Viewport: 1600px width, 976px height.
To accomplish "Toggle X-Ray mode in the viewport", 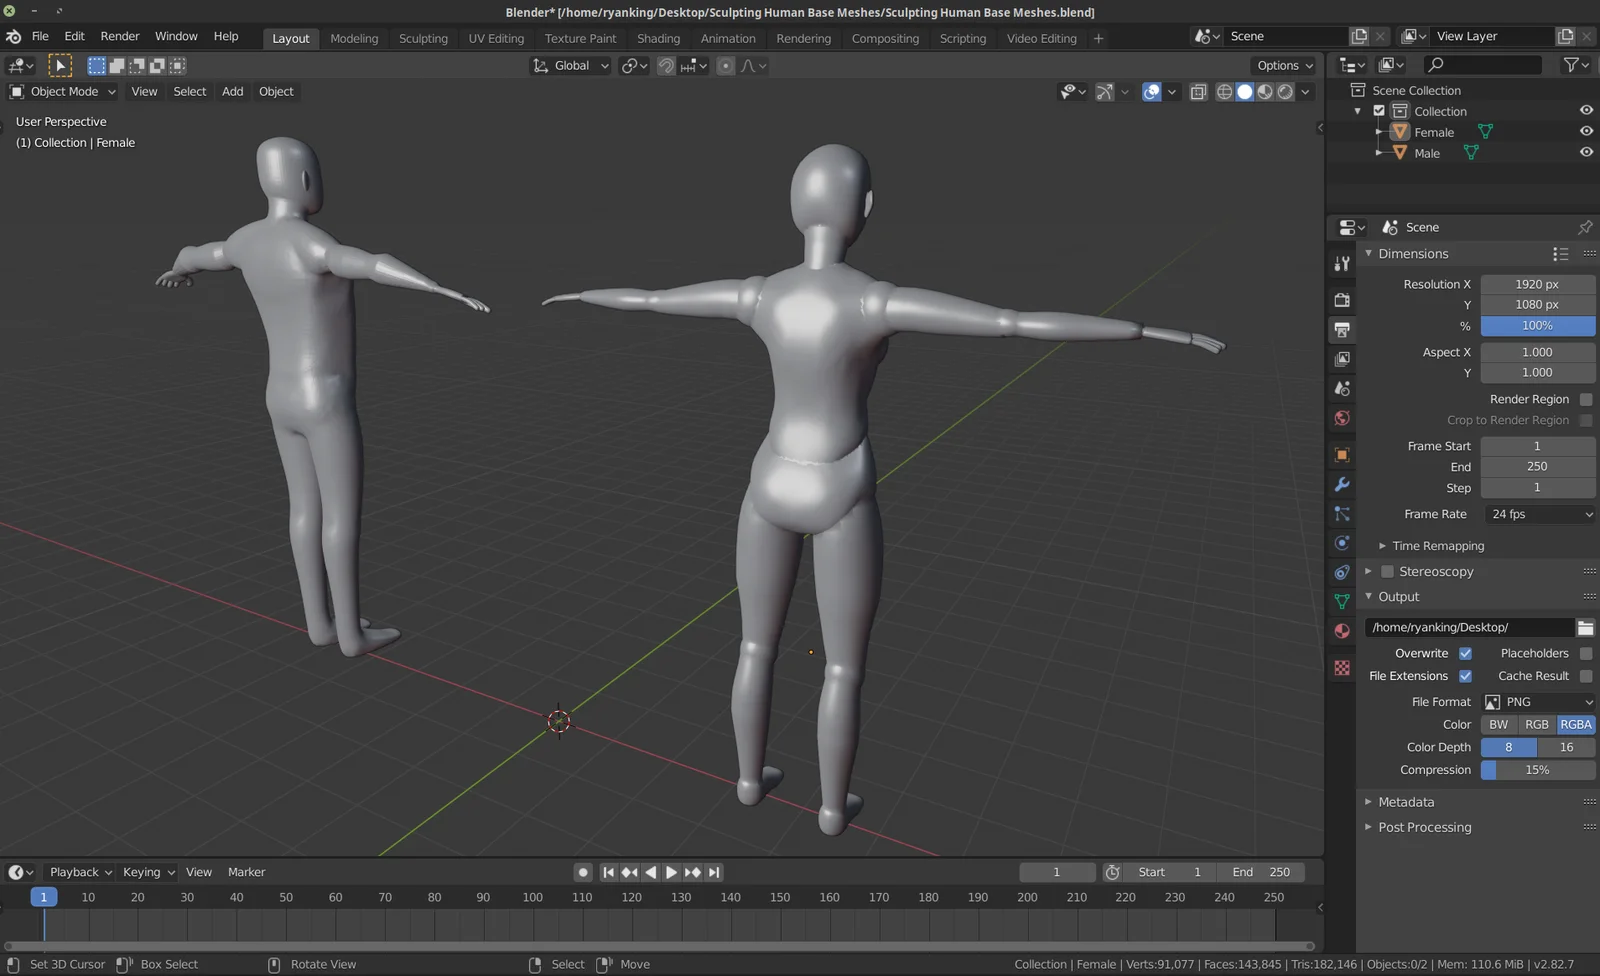I will [1199, 91].
